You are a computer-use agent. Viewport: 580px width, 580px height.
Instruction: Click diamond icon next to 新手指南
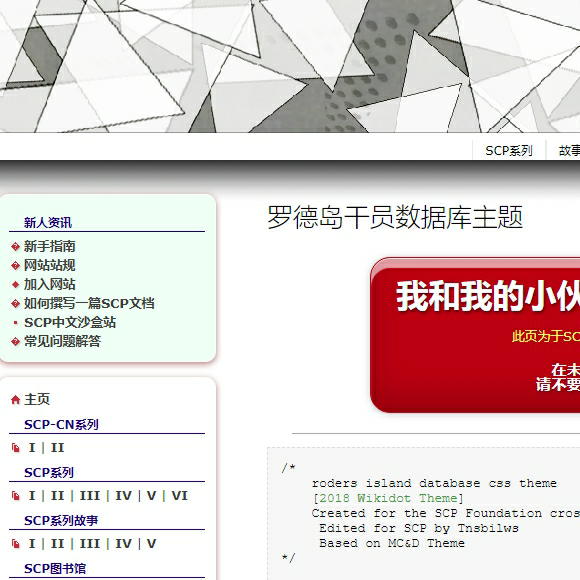click(x=15, y=246)
